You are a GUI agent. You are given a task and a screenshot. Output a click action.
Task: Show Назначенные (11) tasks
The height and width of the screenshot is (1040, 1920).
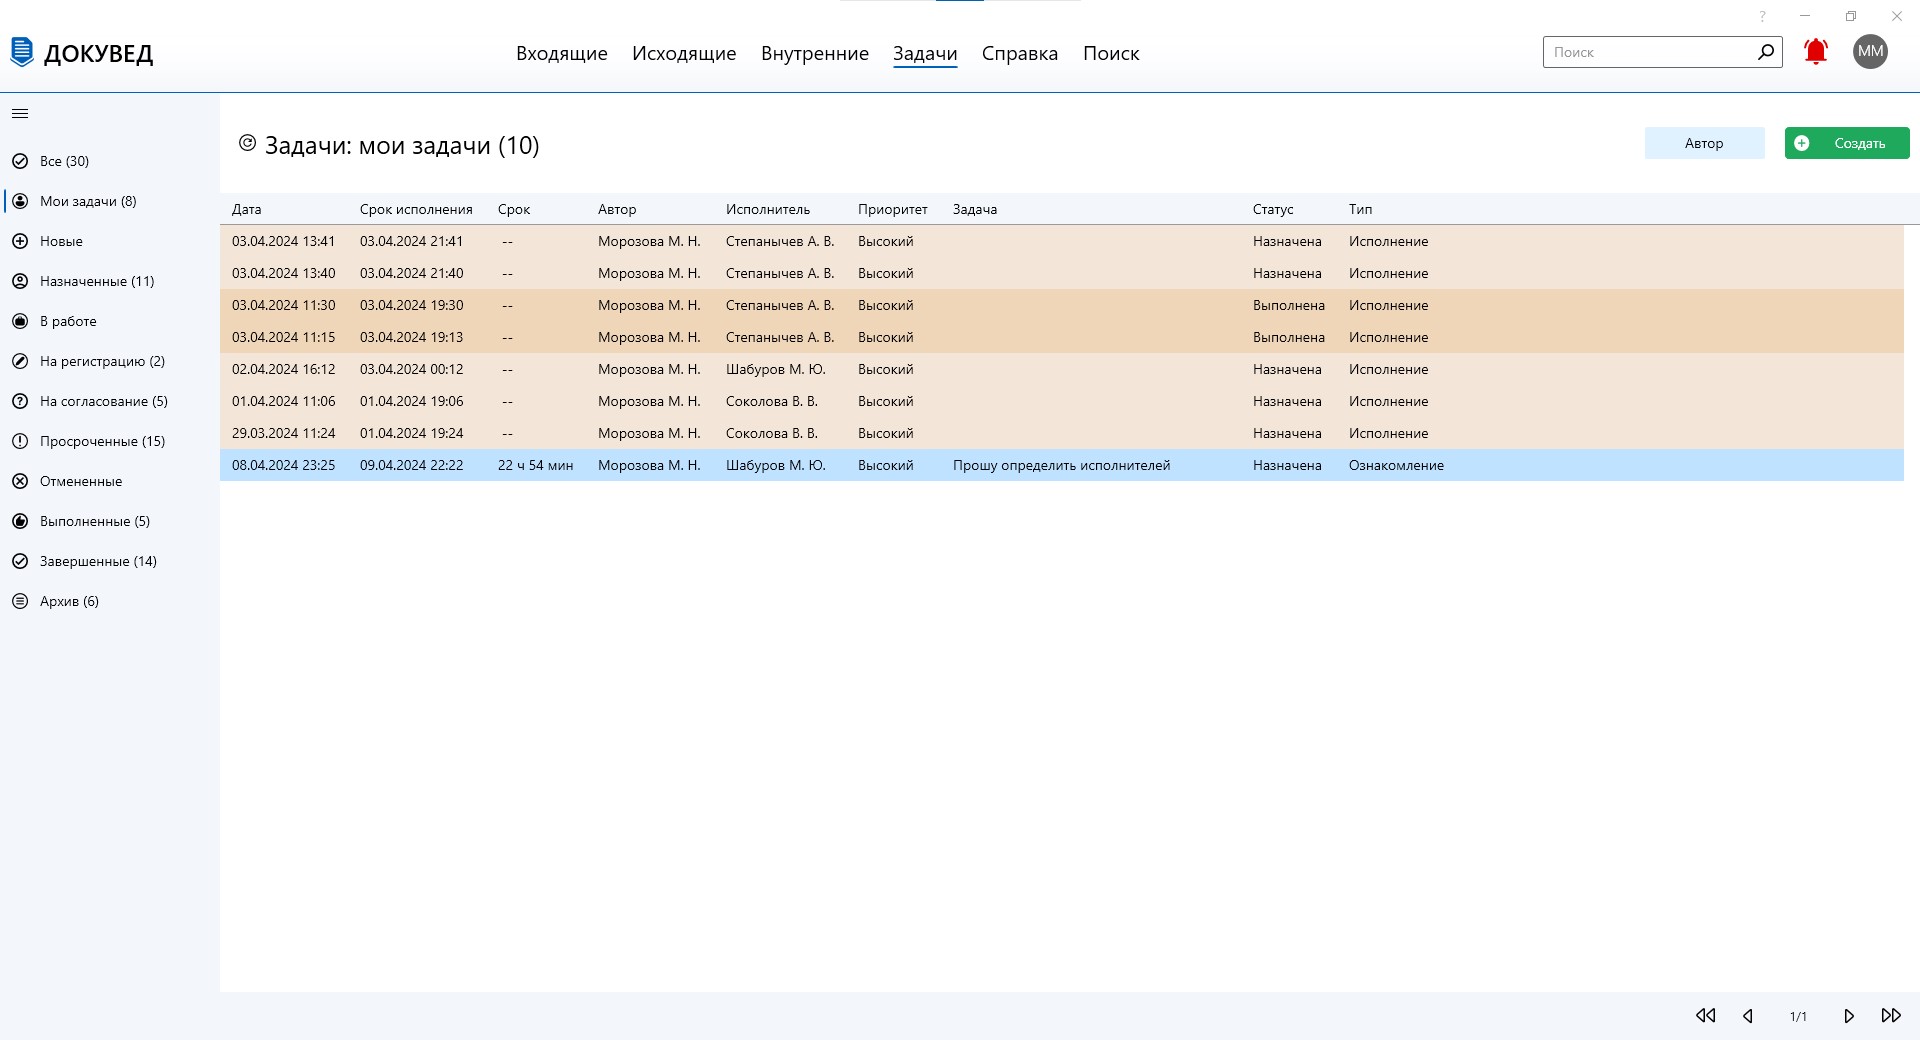pos(97,281)
